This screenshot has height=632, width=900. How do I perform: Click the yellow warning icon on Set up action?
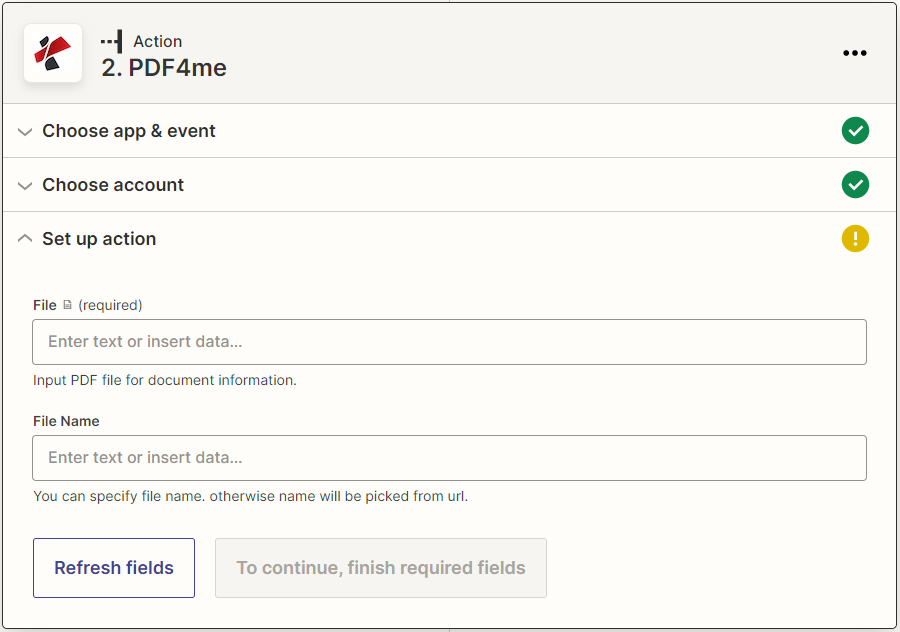pyautogui.click(x=855, y=239)
